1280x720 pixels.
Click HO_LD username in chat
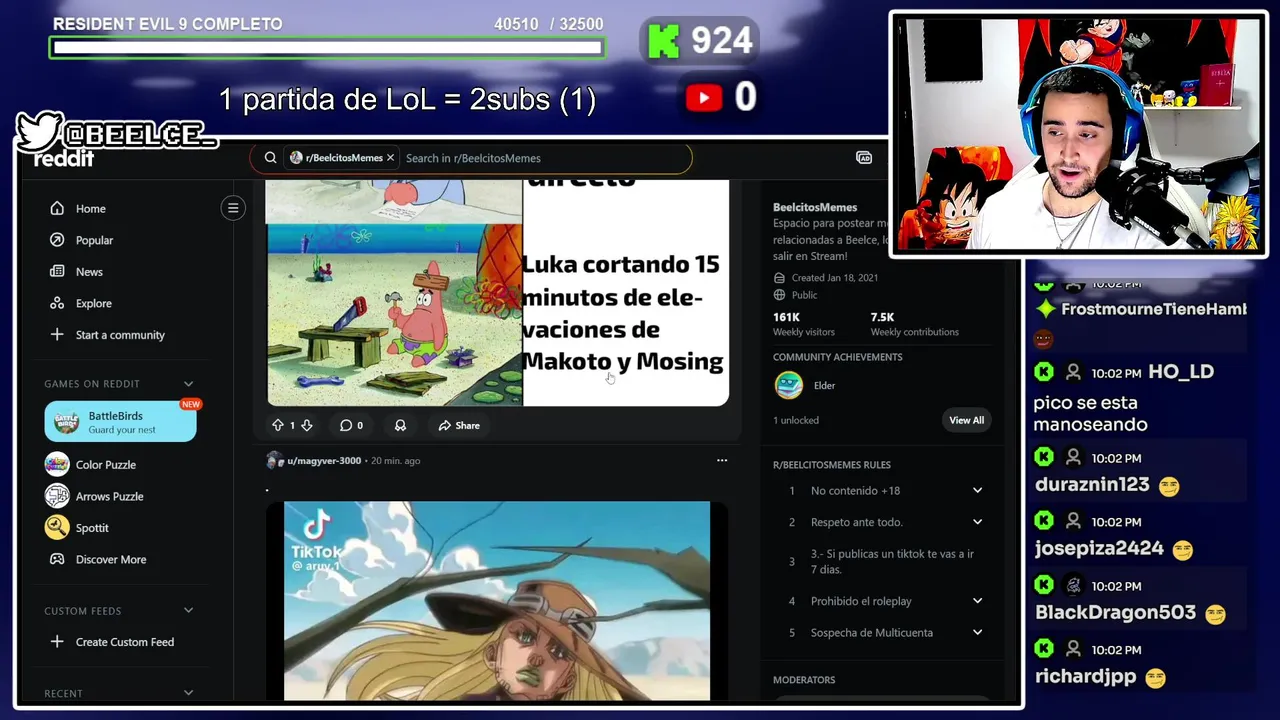pos(1181,372)
